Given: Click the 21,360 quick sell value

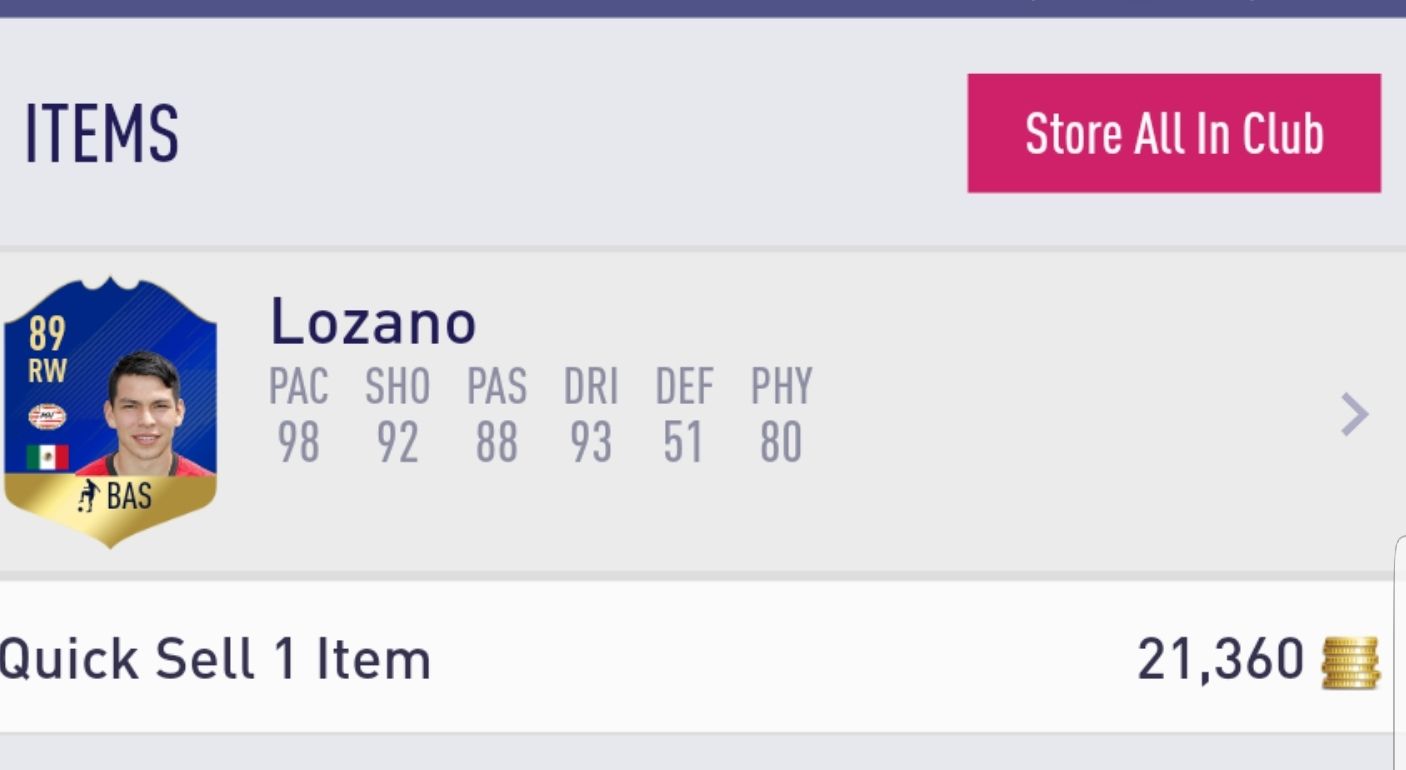Looking at the screenshot, I should (1220, 660).
